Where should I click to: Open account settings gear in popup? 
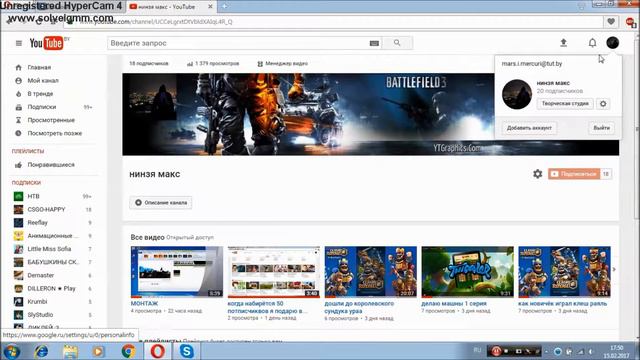(603, 104)
